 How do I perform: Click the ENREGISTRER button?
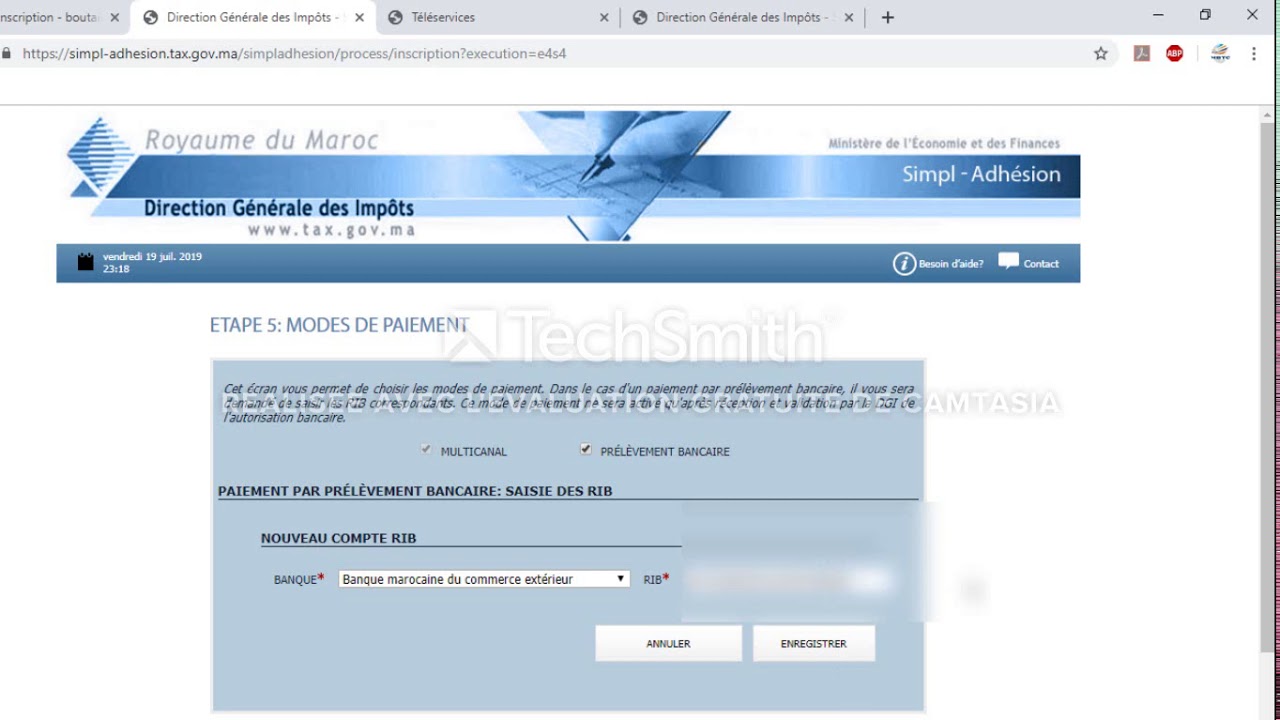pos(814,644)
